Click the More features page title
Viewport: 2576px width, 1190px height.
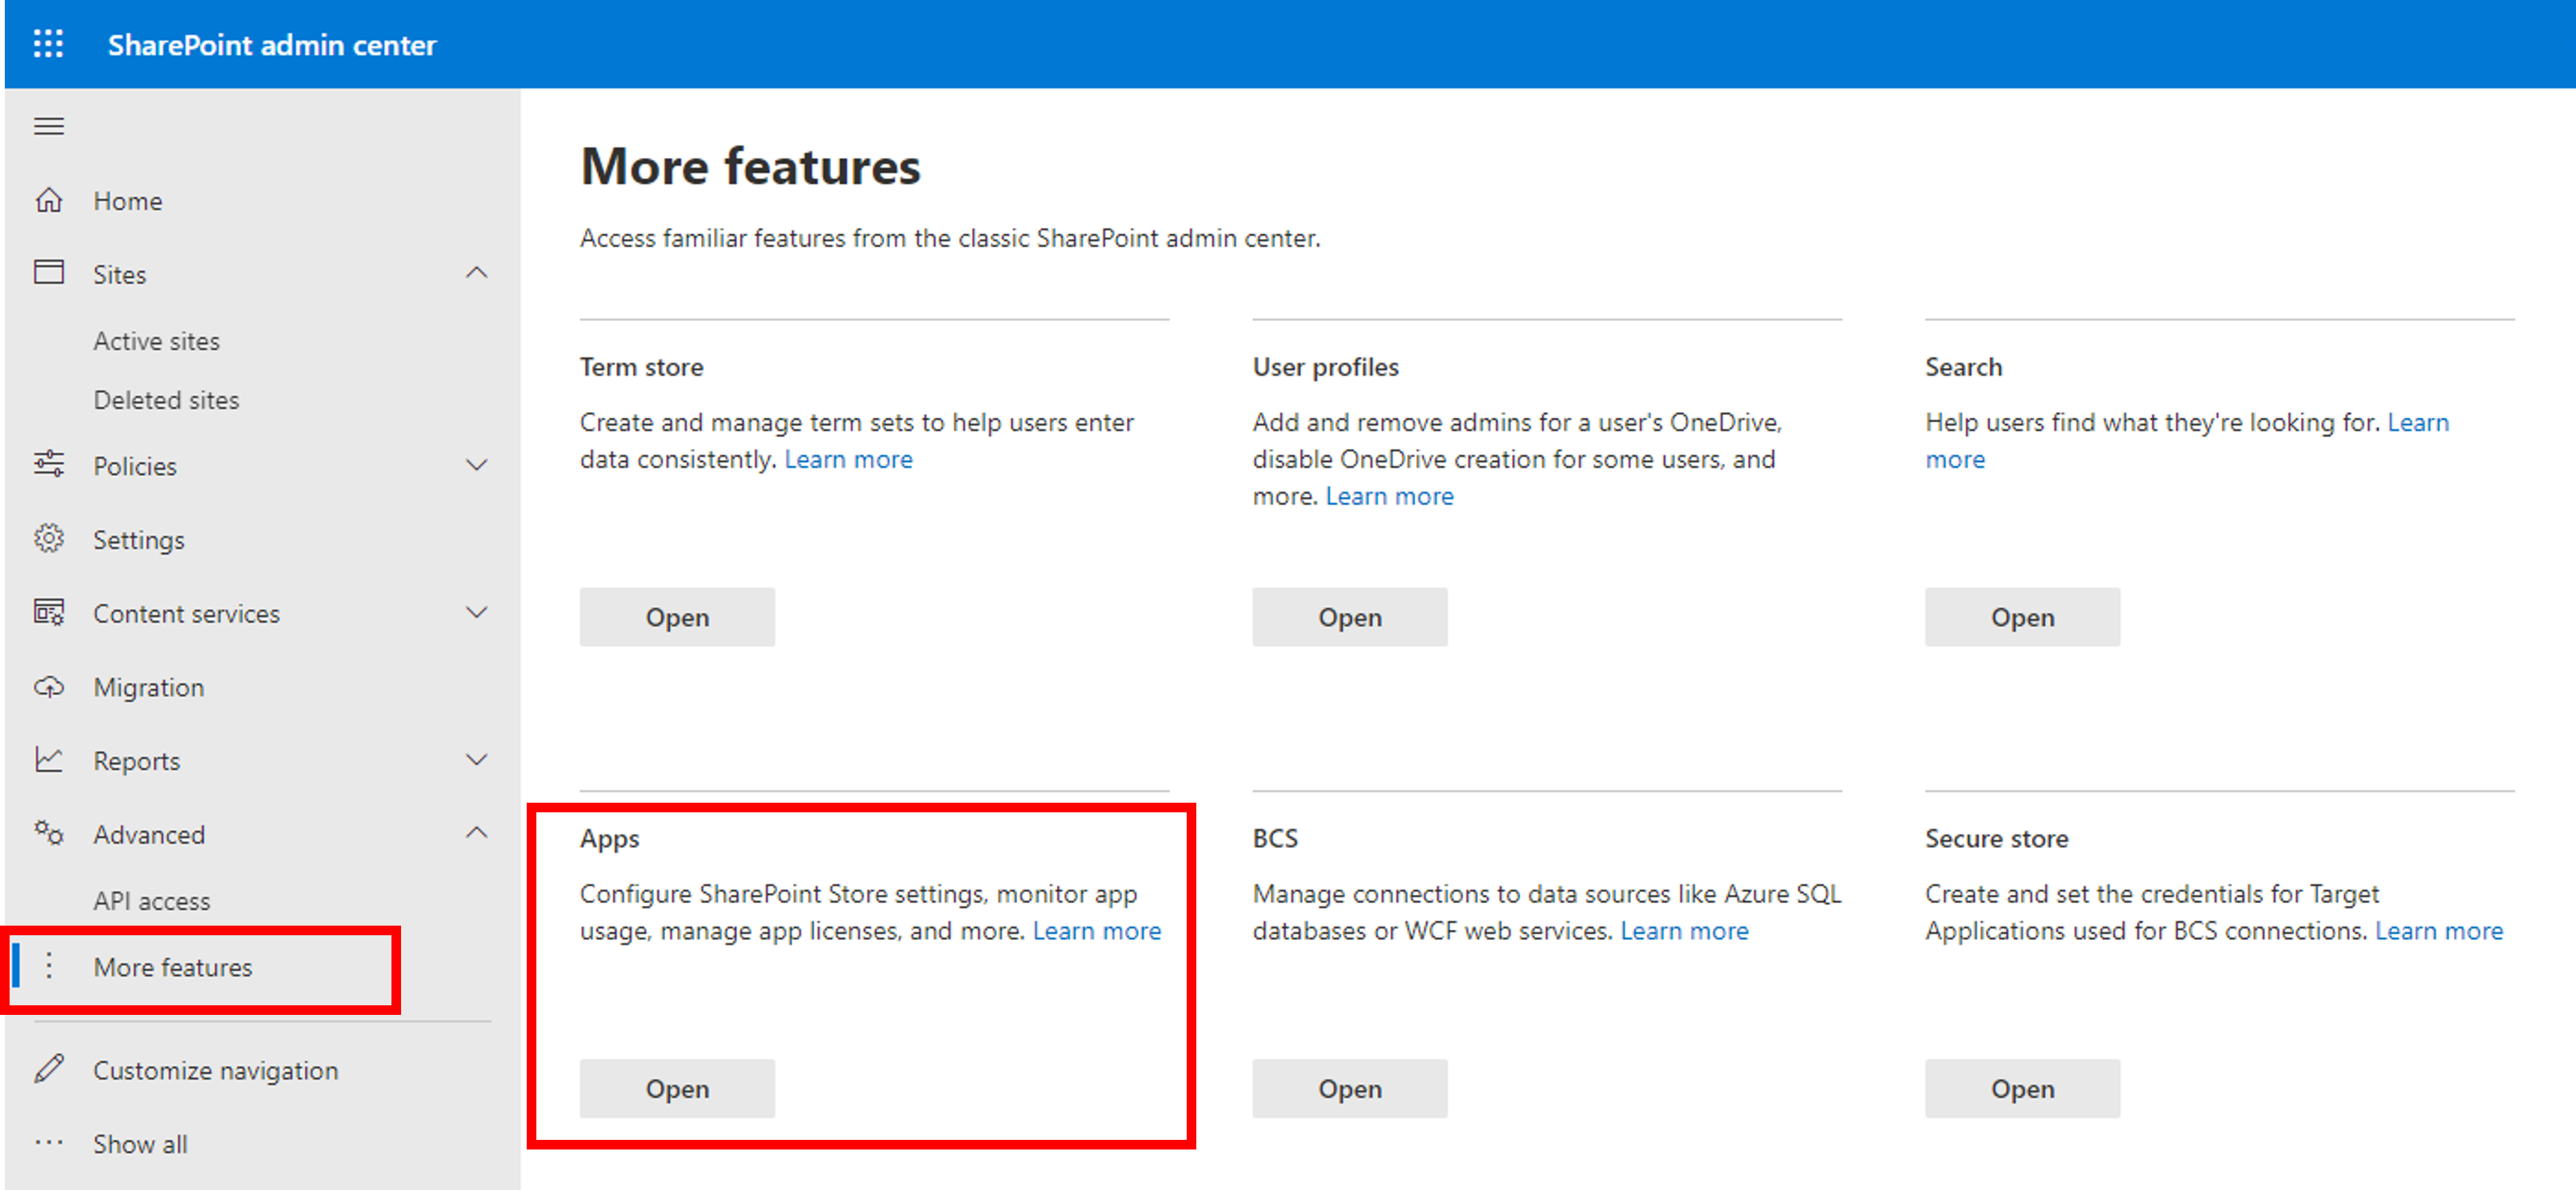point(751,166)
